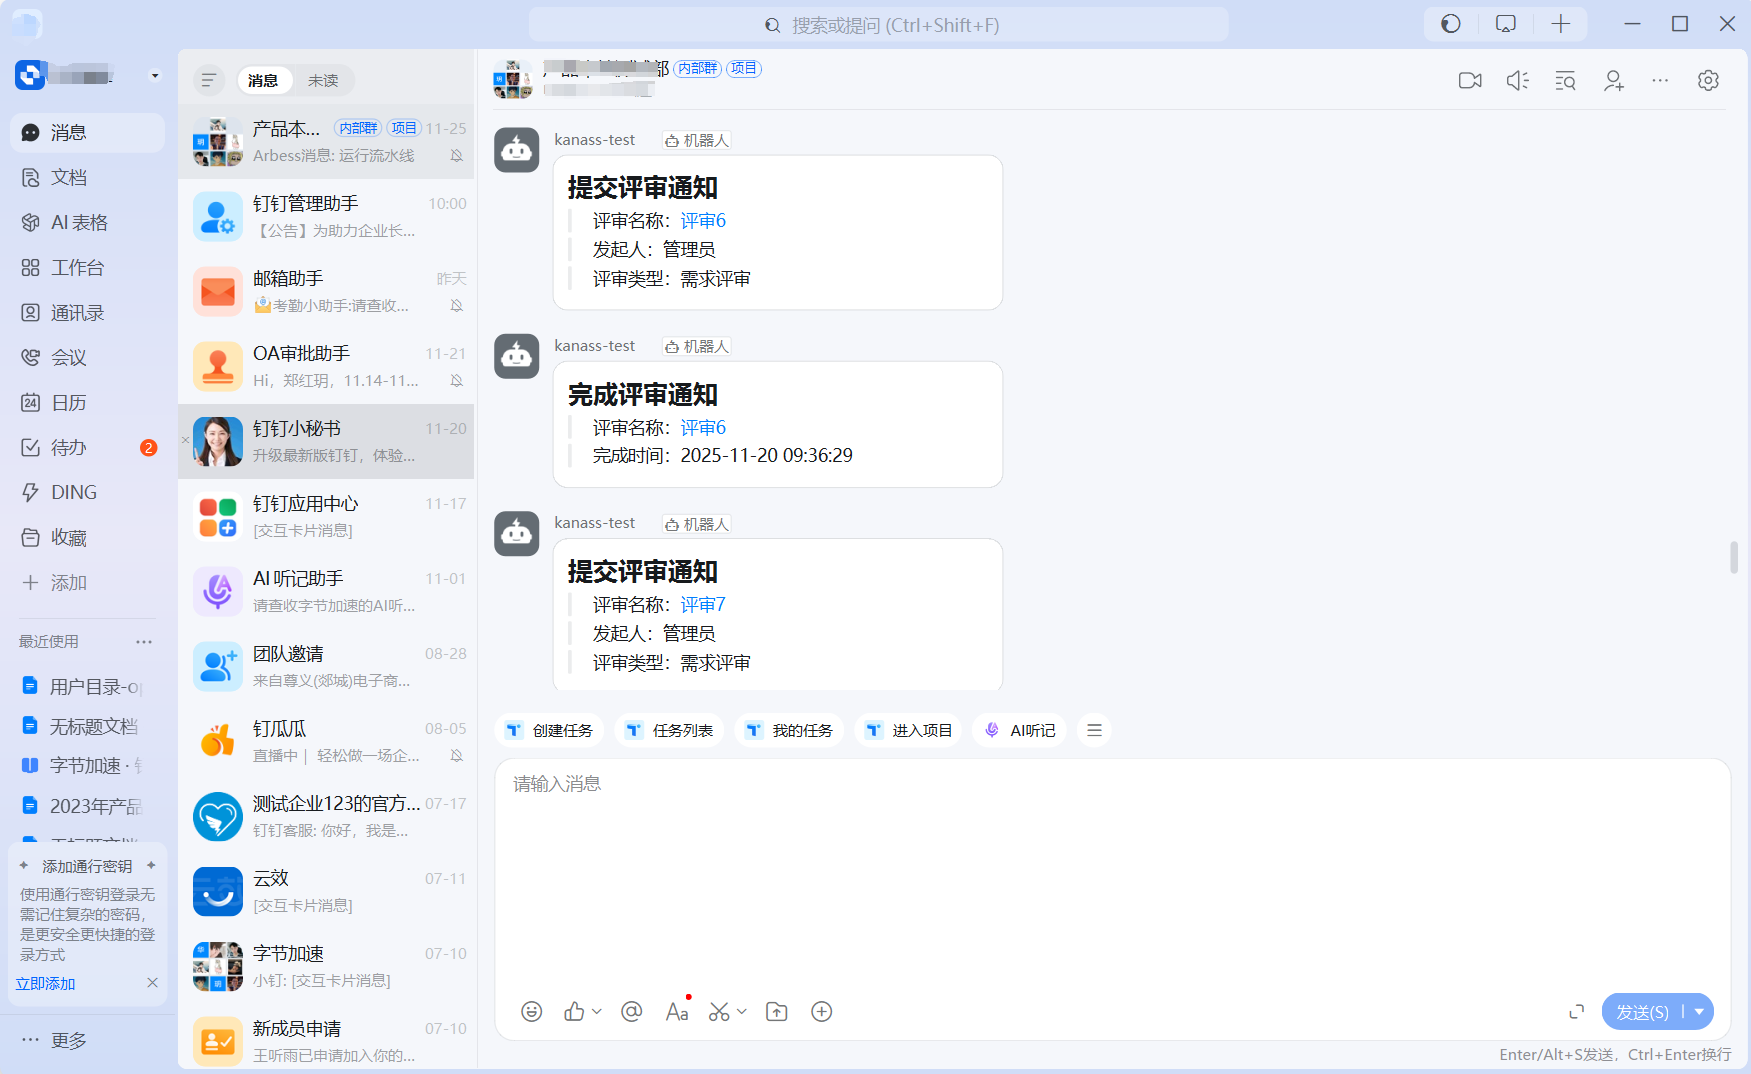Open 评审6 link in 完成评审通知 card
The height and width of the screenshot is (1074, 1751).
pyautogui.click(x=703, y=428)
